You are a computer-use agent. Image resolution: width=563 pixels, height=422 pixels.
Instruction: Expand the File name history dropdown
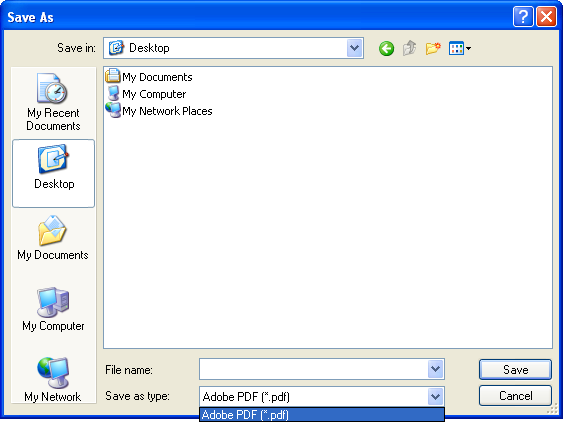coord(435,369)
